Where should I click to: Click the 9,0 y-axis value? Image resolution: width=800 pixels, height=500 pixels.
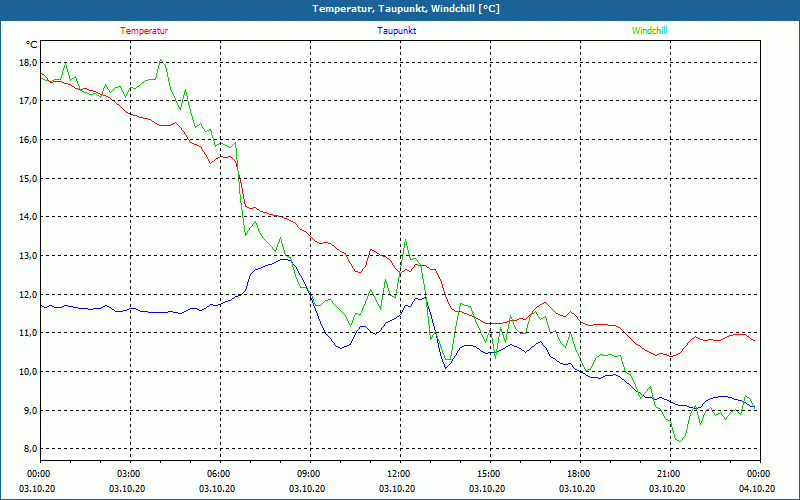coord(29,410)
